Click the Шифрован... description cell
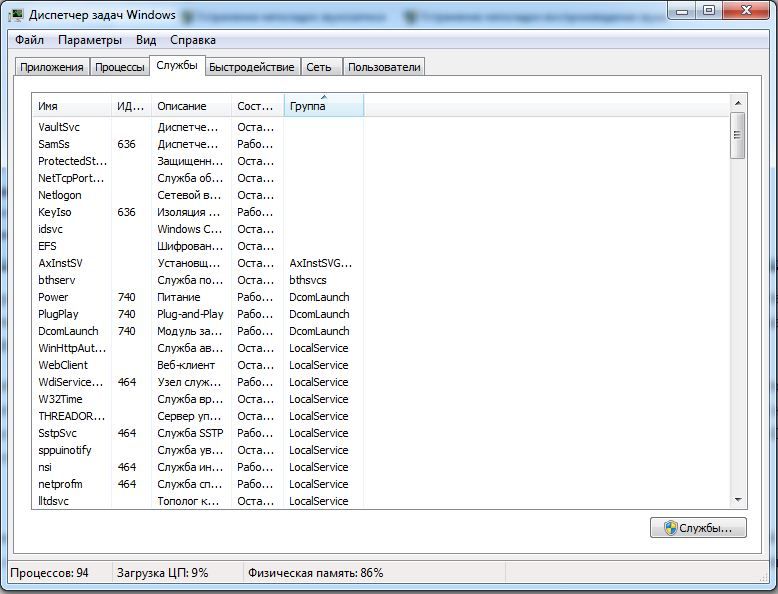 pyautogui.click(x=190, y=246)
